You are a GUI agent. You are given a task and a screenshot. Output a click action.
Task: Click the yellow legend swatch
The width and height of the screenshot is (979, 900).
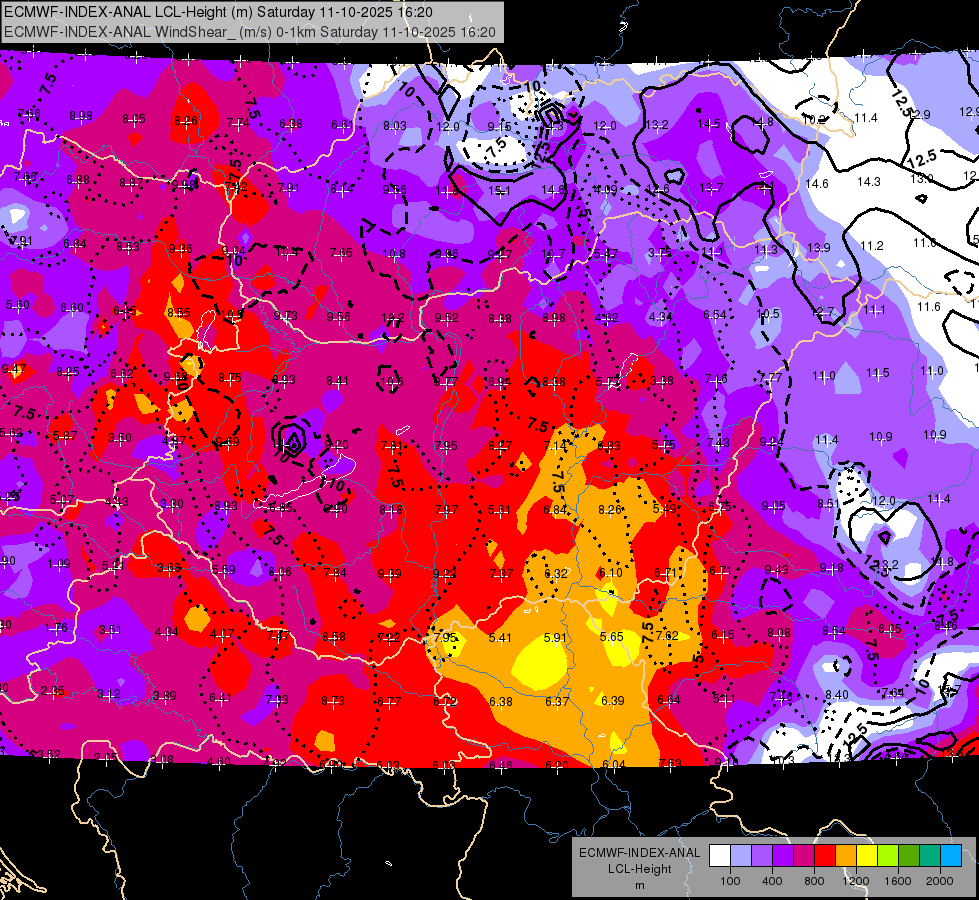click(x=867, y=855)
